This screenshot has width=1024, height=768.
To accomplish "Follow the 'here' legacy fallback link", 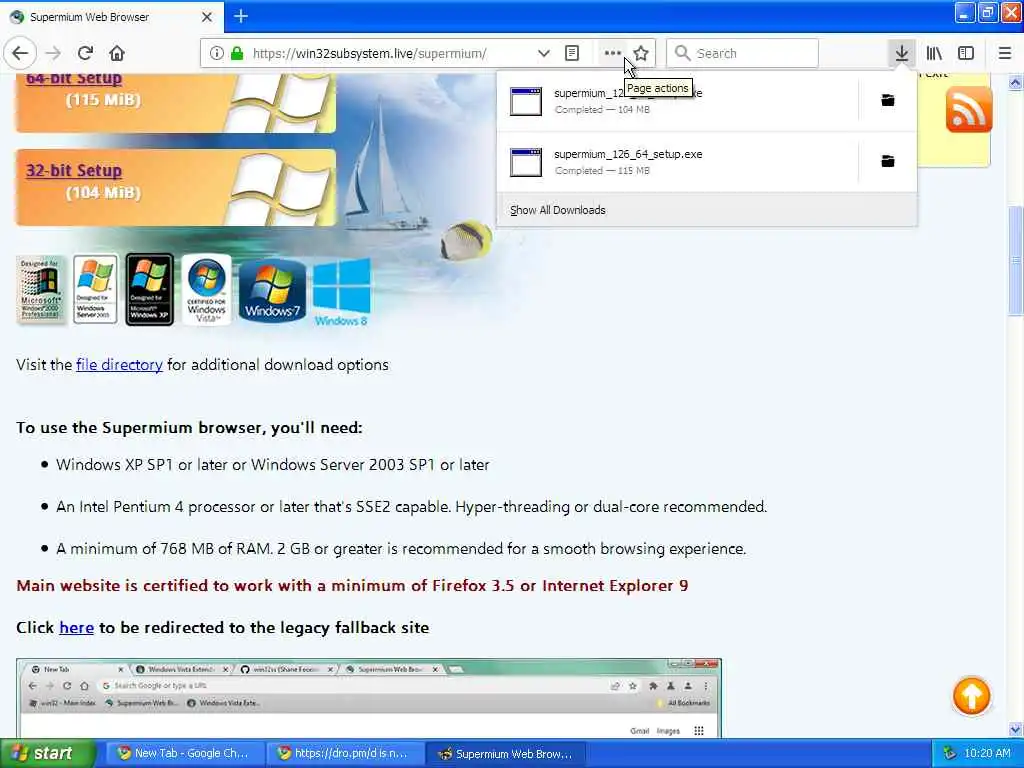I will click(x=76, y=628).
